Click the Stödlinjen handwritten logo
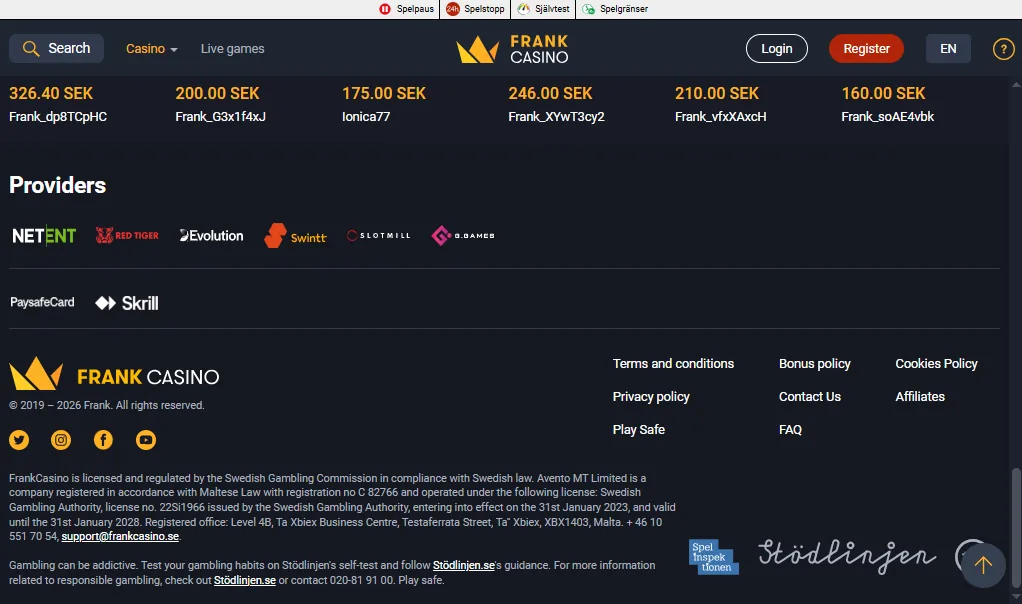1022x604 pixels. tap(847, 556)
